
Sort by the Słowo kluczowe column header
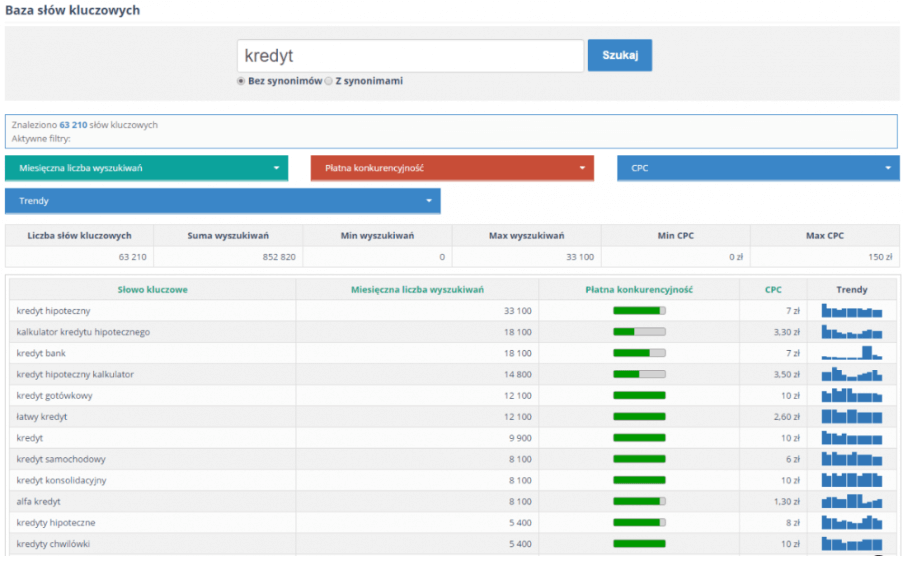[152, 290]
